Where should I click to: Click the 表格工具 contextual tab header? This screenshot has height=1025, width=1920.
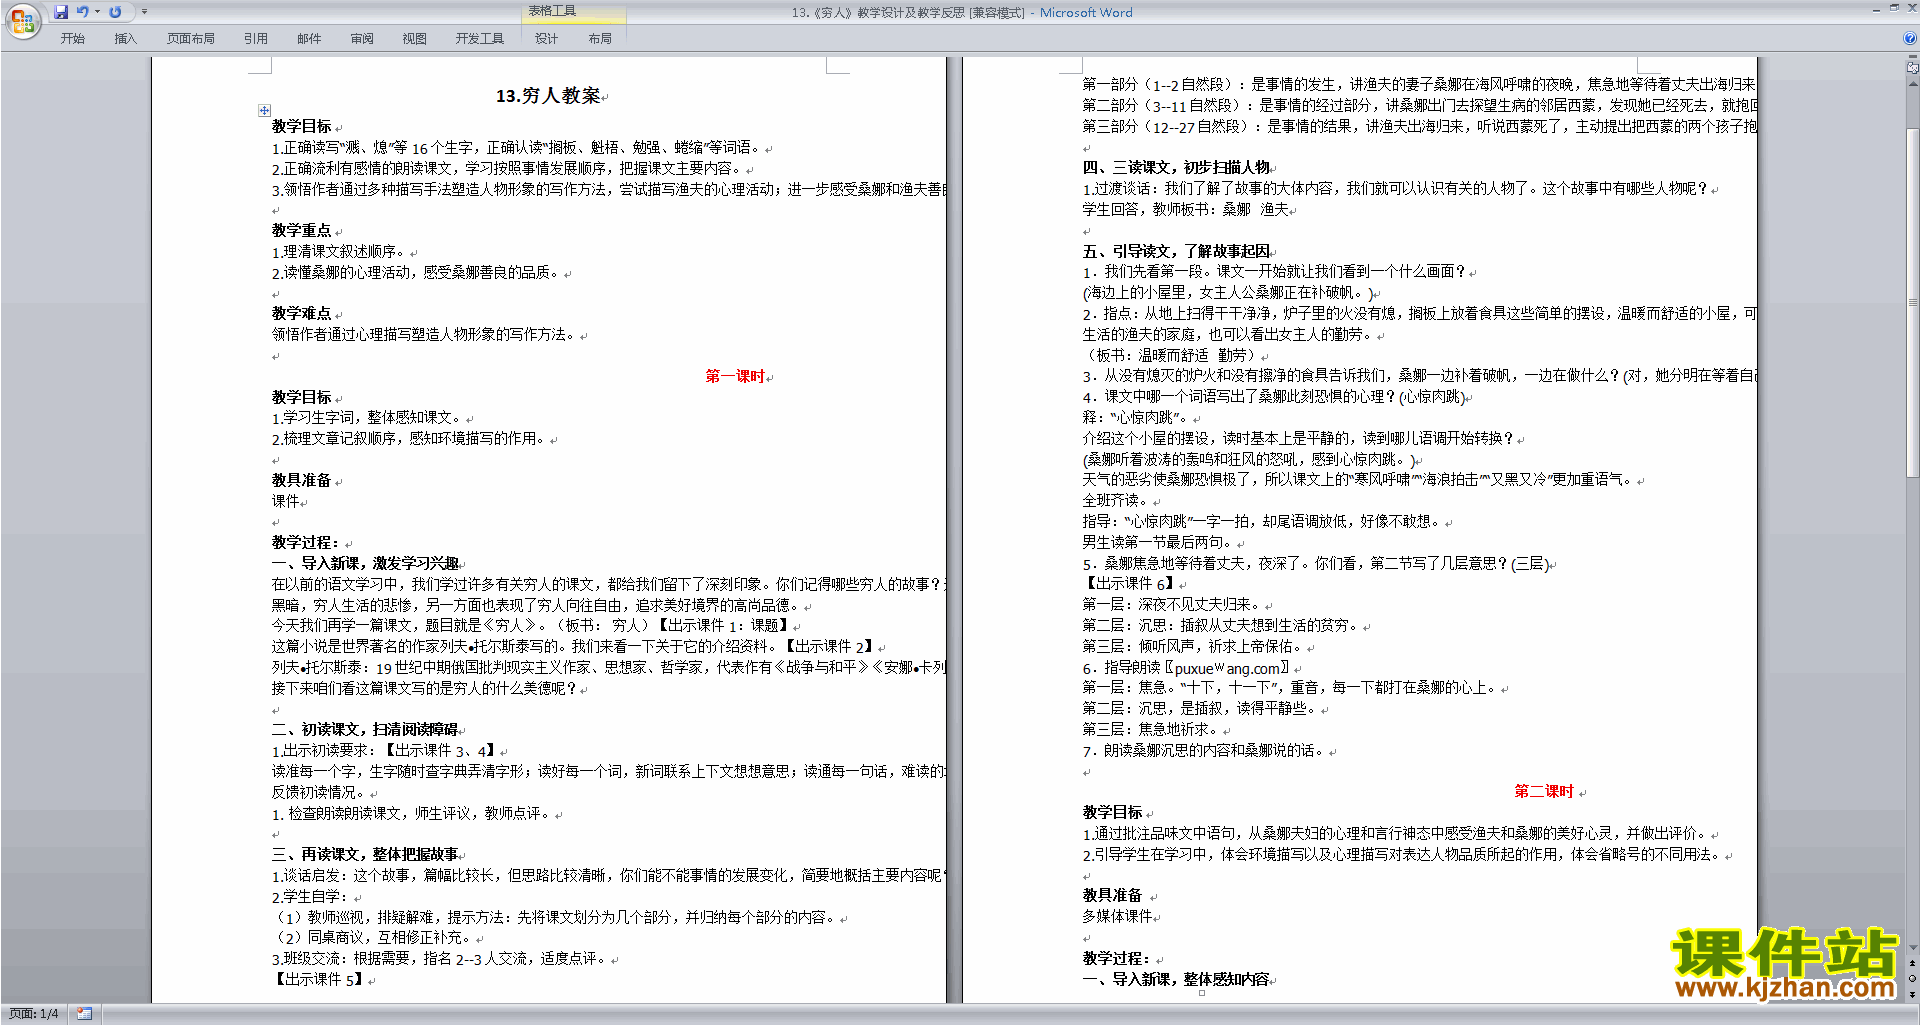552,11
